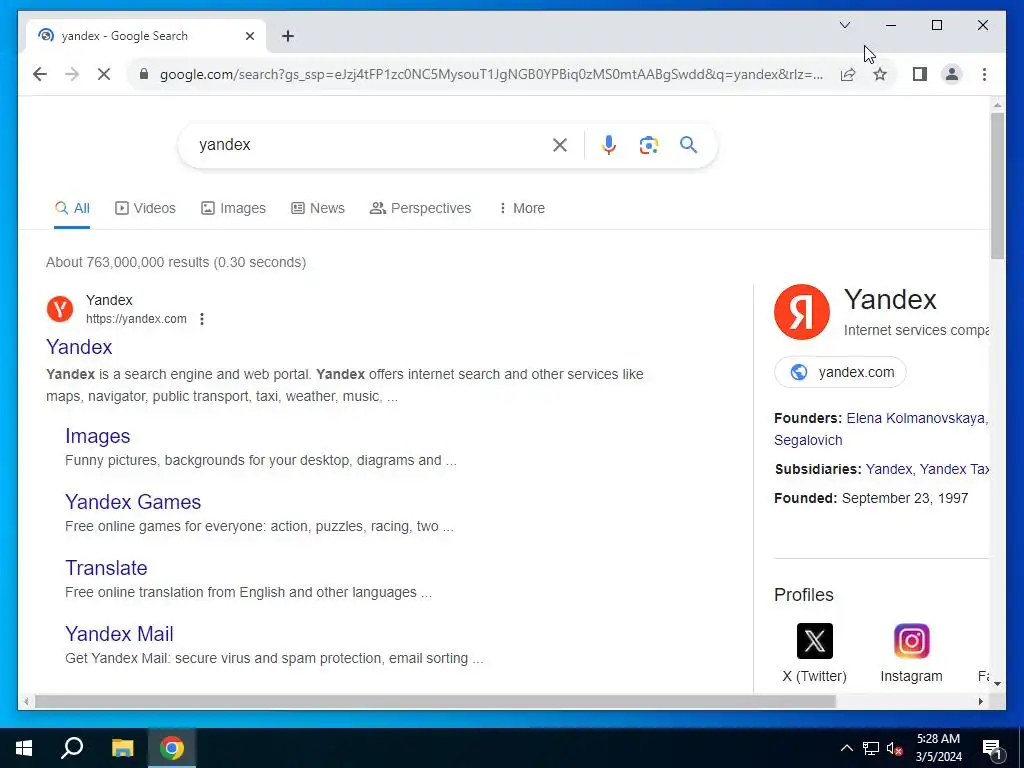View site information via the padlock icon

pos(144,74)
